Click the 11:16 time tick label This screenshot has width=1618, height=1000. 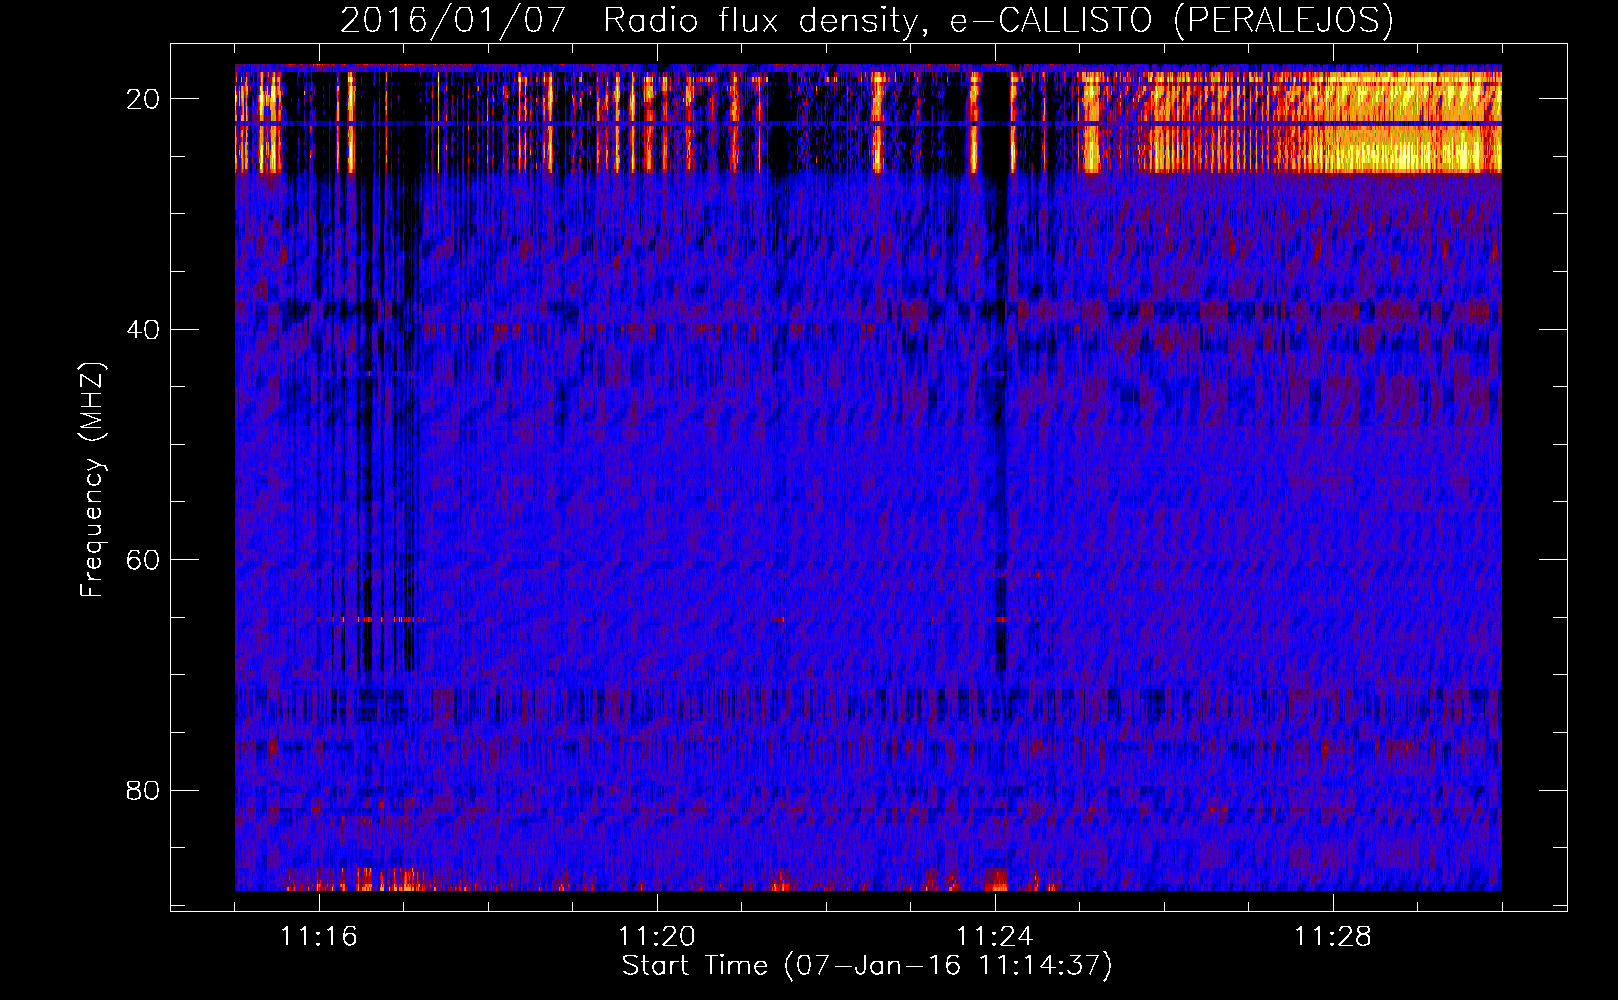(x=319, y=936)
